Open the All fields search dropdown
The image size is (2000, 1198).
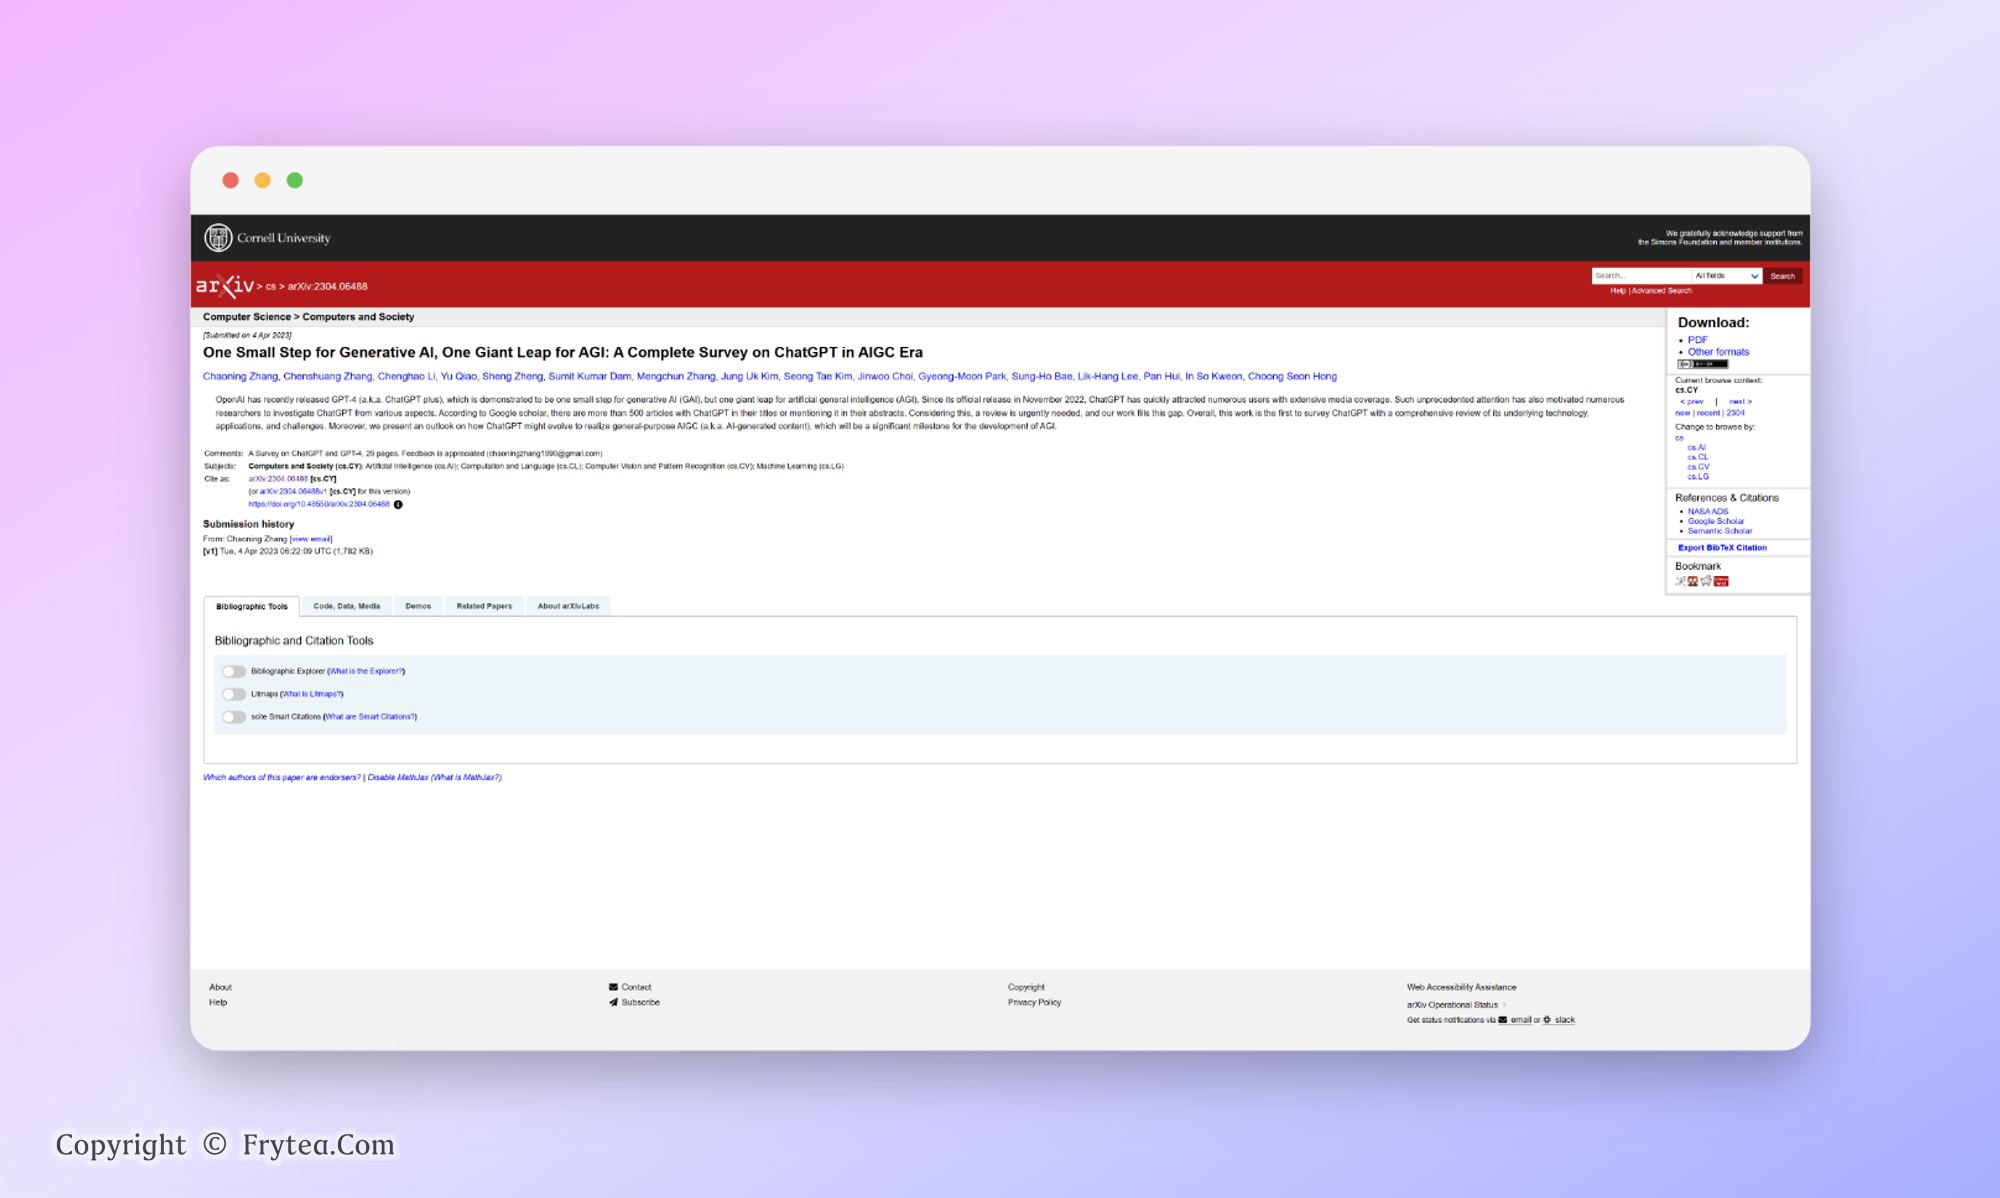pyautogui.click(x=1726, y=275)
